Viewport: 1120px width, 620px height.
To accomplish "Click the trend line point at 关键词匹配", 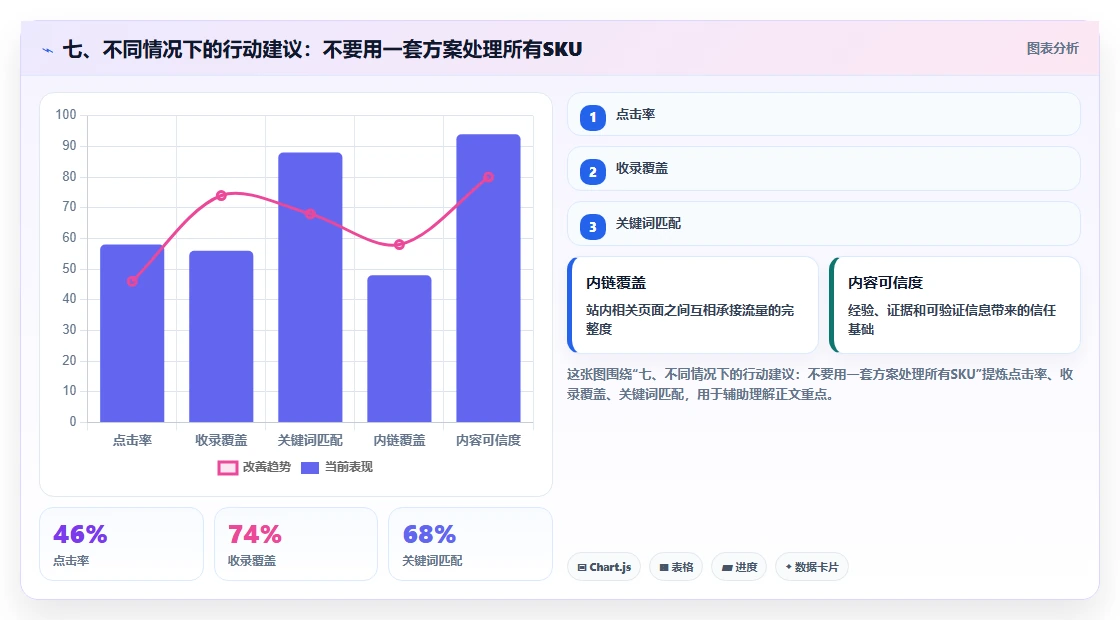I will [x=310, y=214].
